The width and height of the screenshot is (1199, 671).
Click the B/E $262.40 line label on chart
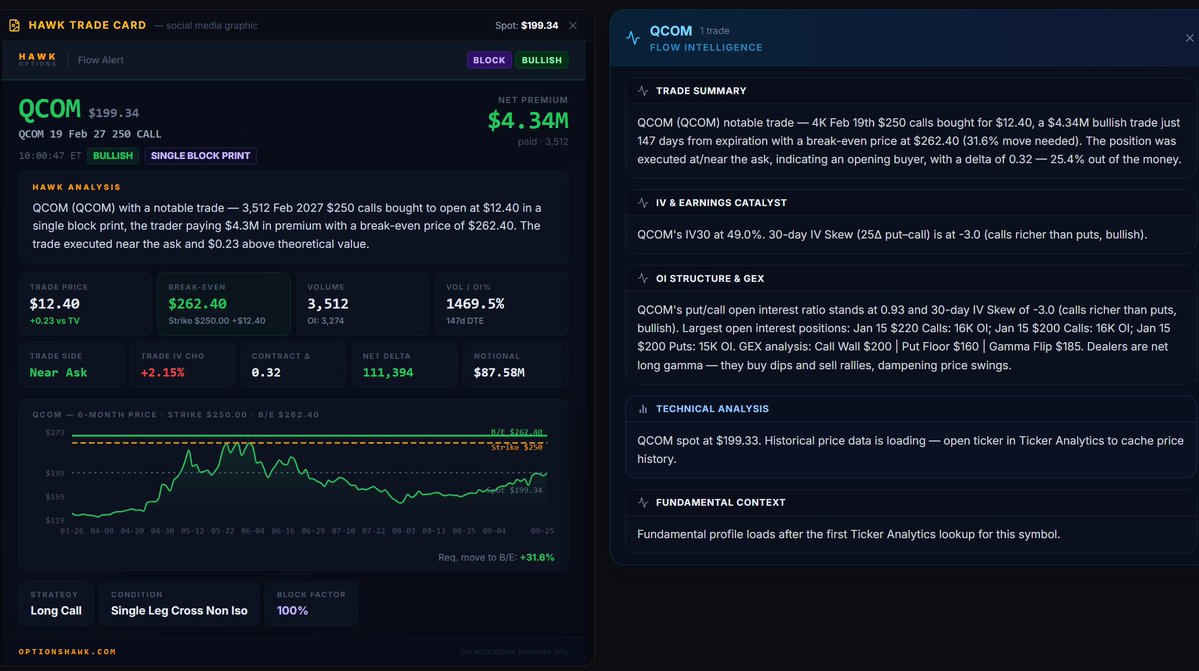point(516,432)
